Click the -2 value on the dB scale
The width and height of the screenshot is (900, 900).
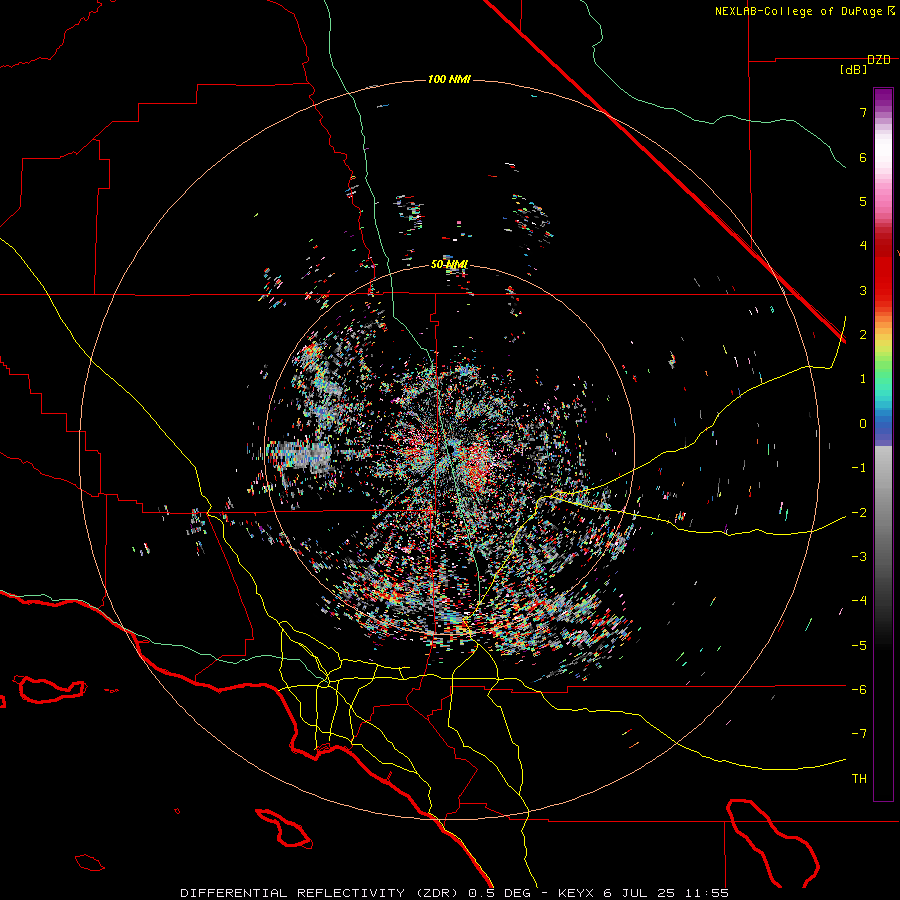[859, 512]
